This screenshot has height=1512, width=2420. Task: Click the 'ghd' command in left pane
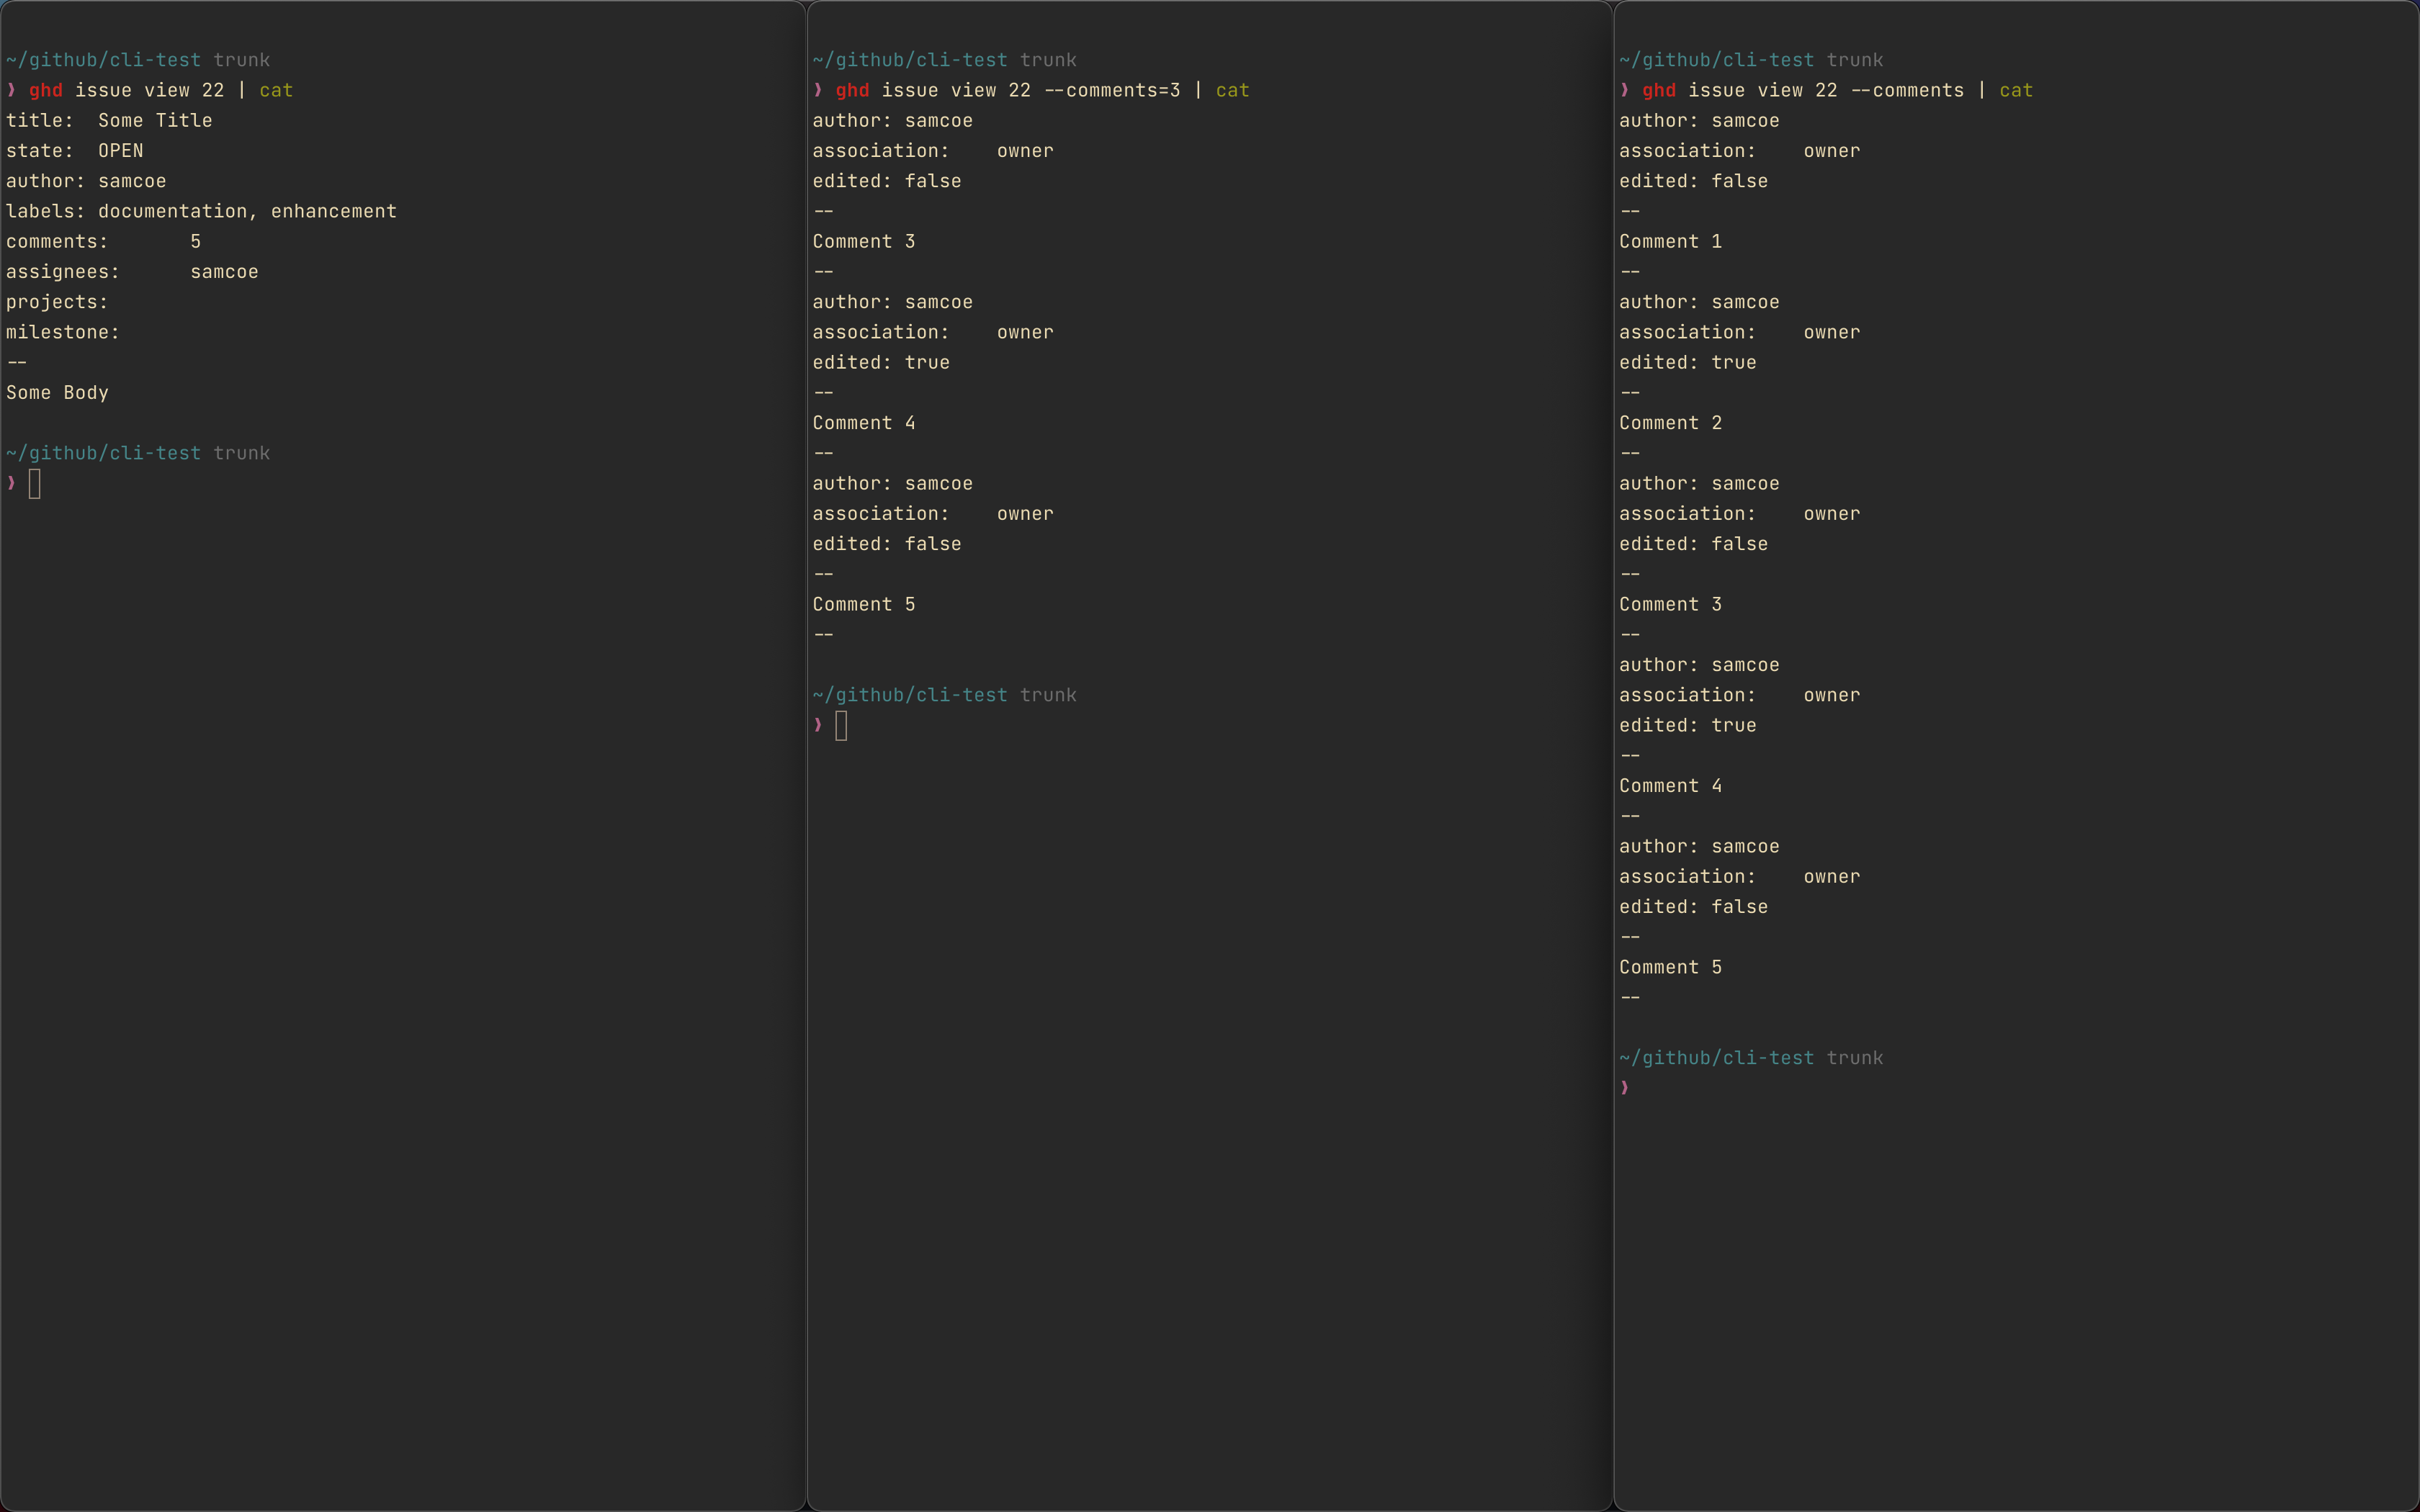(x=46, y=90)
